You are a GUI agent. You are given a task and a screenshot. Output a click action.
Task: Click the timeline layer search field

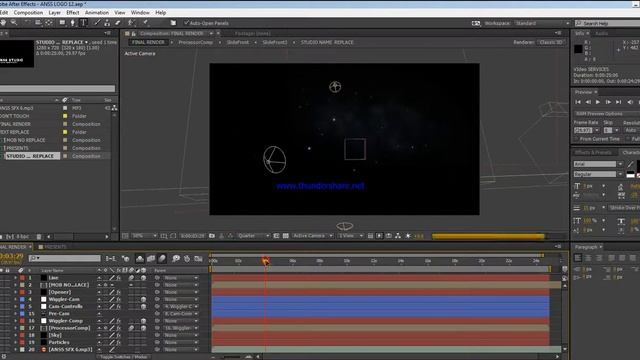[x=64, y=258]
